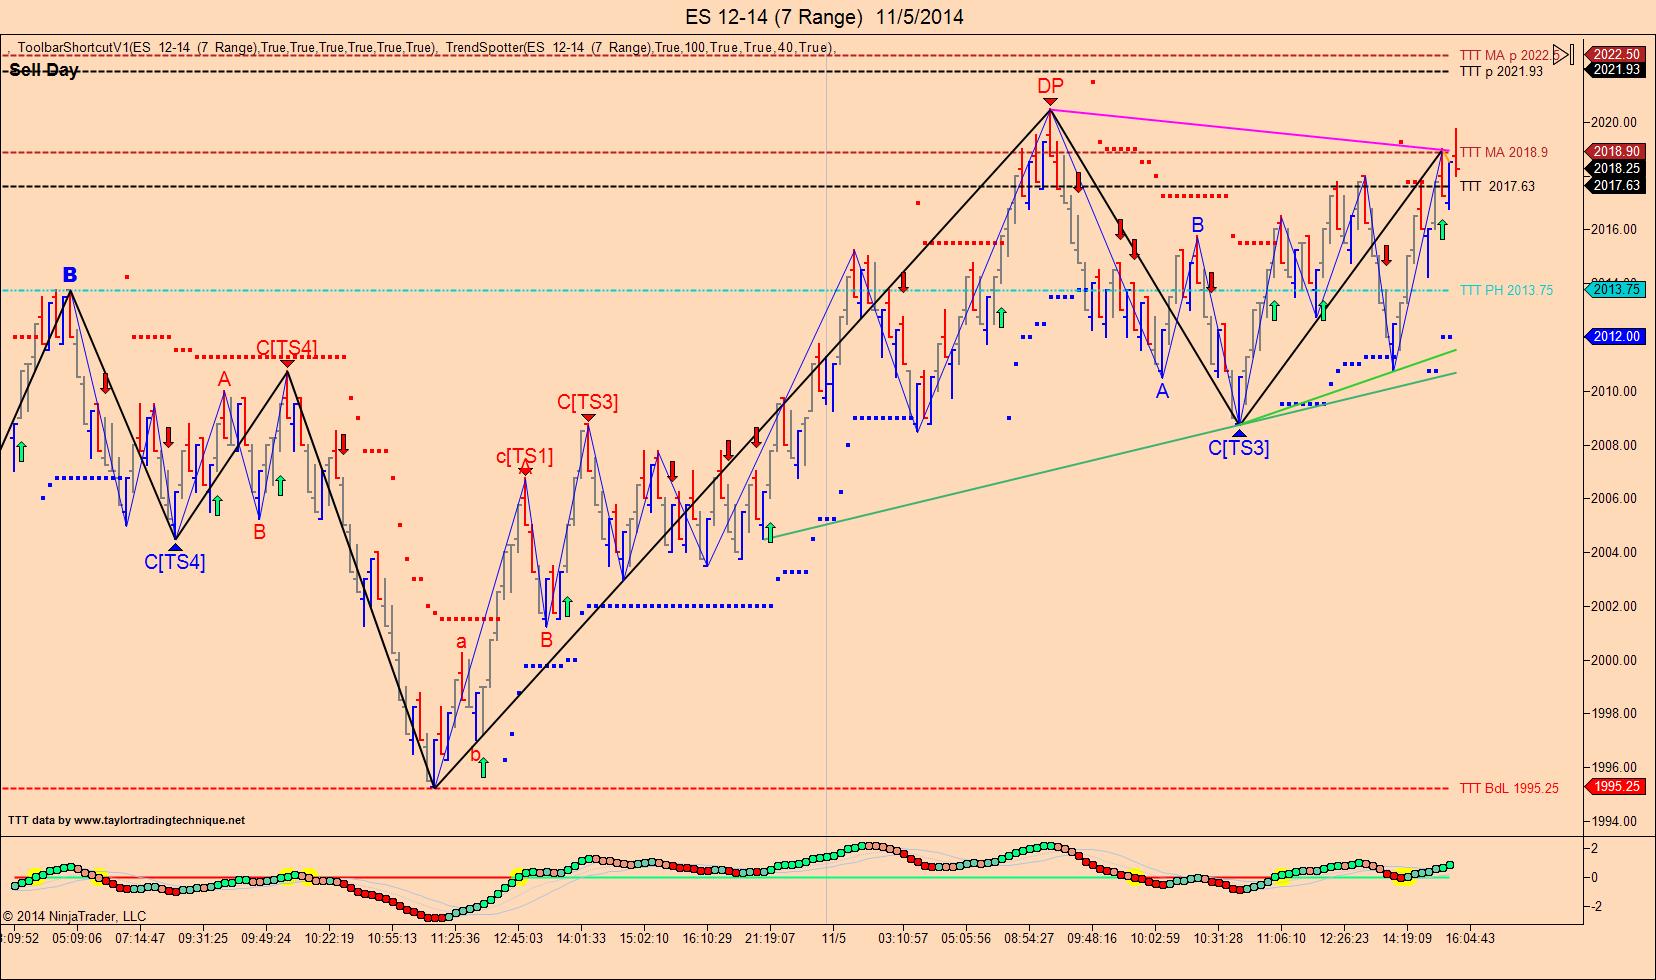Image resolution: width=1656 pixels, height=980 pixels.
Task: Click the TTT BdL 1995.25 line label
Action: [x=1509, y=788]
